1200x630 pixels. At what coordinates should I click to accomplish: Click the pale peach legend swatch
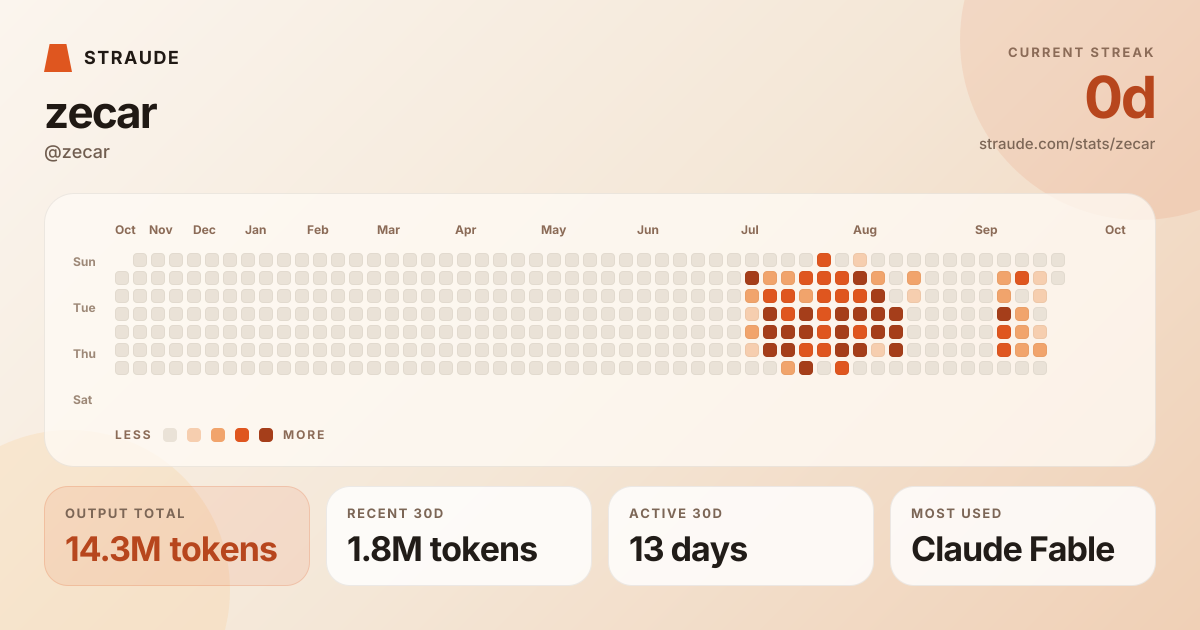tap(194, 435)
